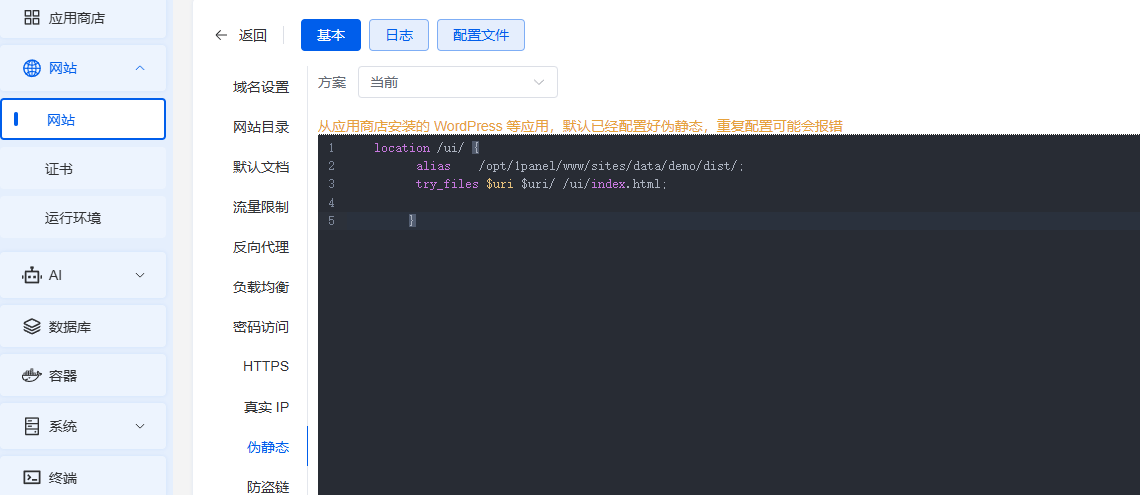Open the 方案 scheme dropdown
The height and width of the screenshot is (495, 1140).
click(458, 82)
